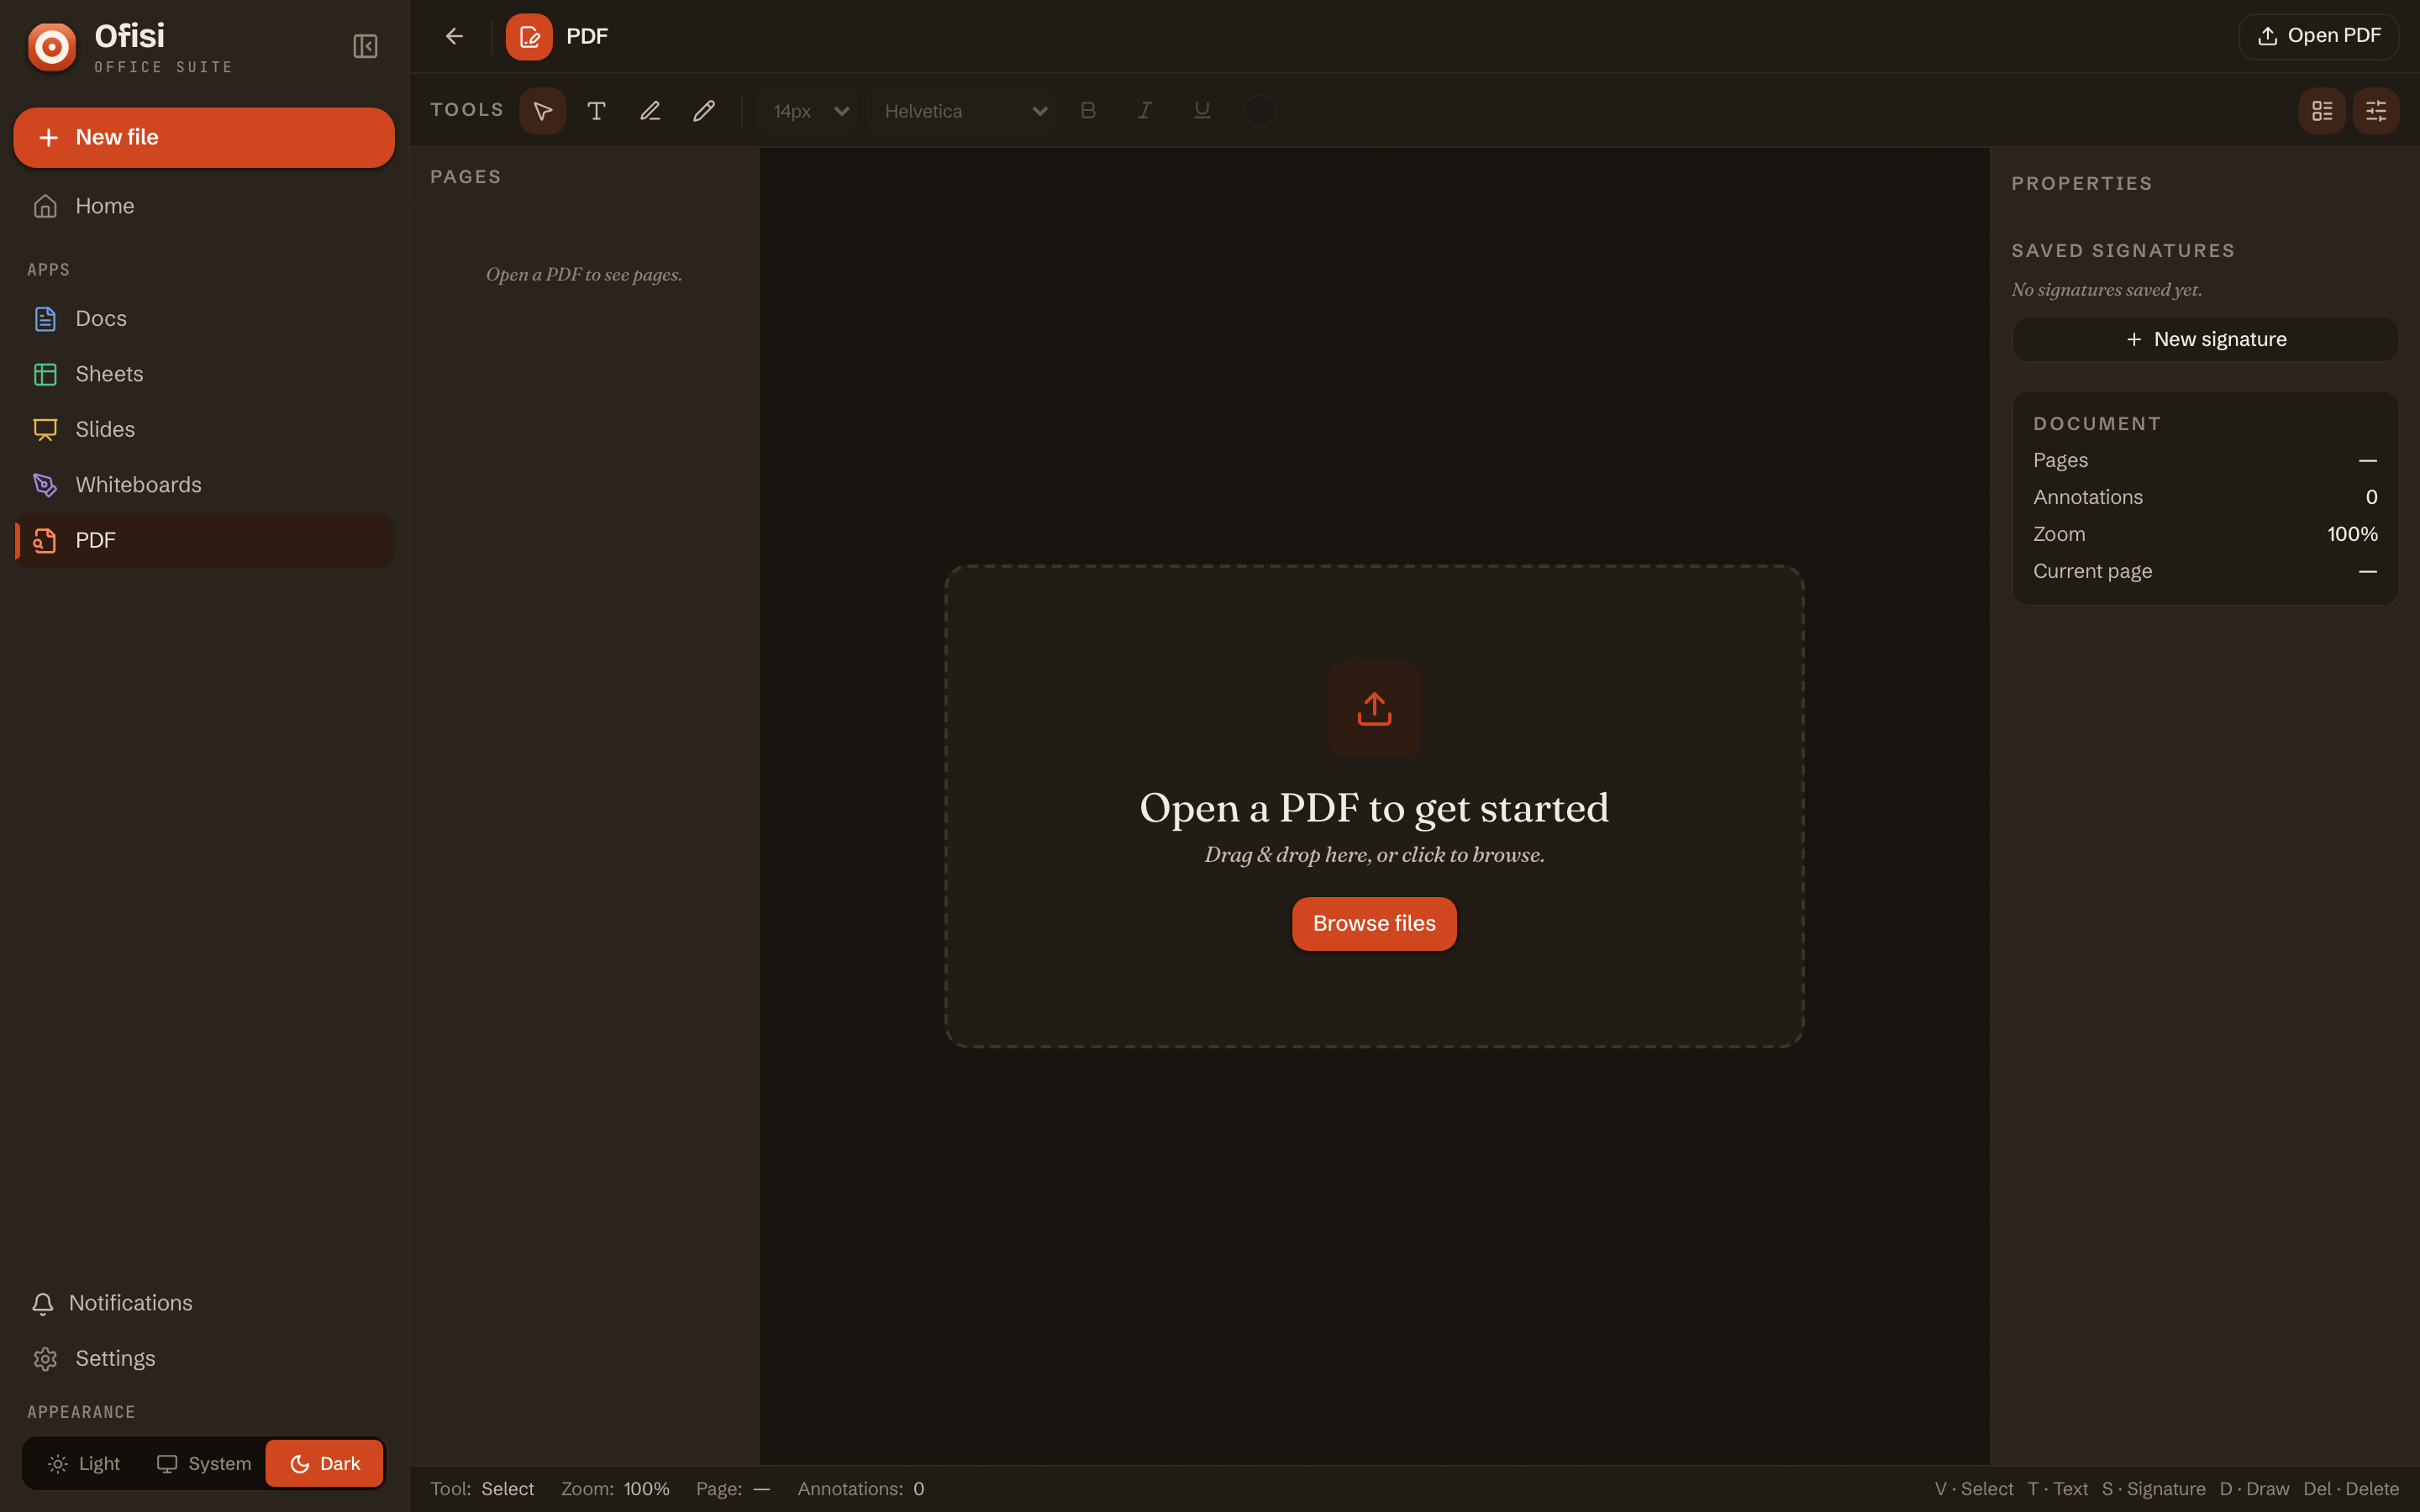The height and width of the screenshot is (1512, 2420).
Task: Open the Sheets app
Action: 204,374
